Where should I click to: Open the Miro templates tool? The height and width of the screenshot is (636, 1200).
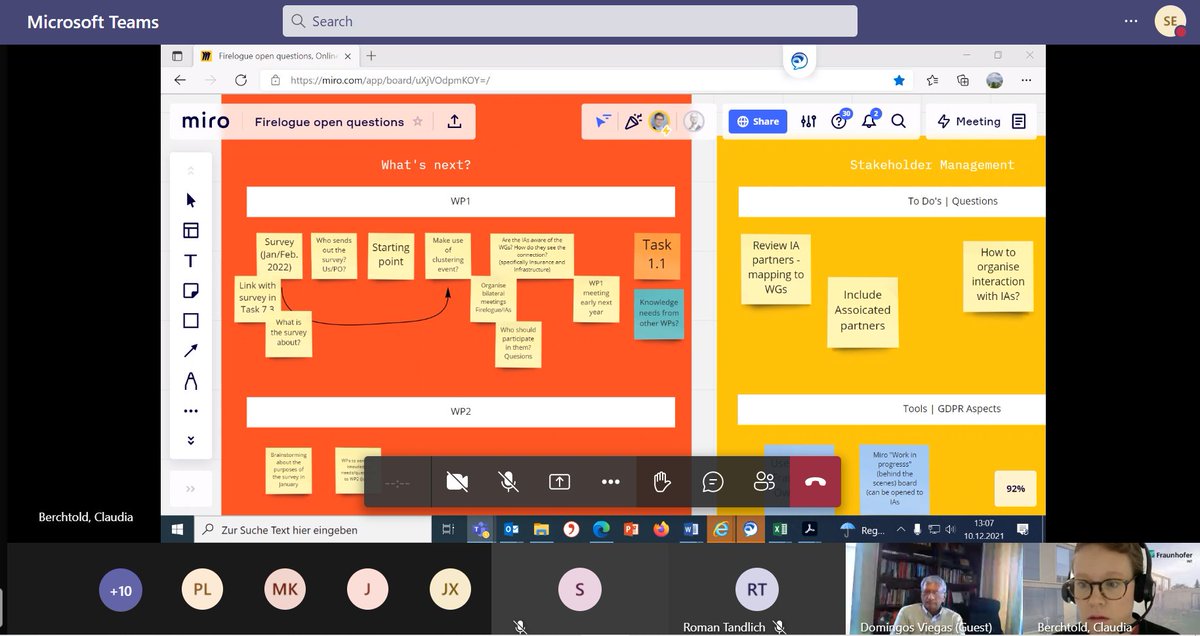click(191, 231)
